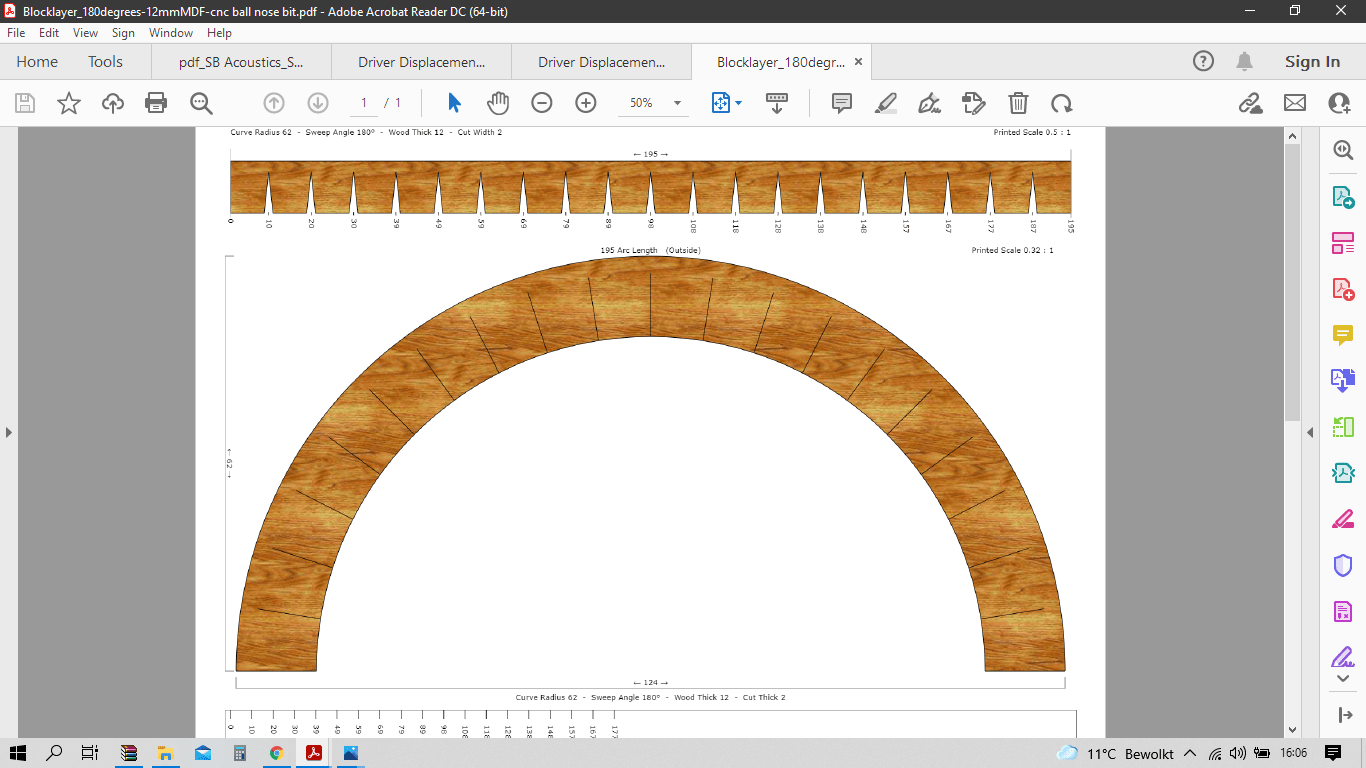The image size is (1366, 768).
Task: Open the File menu
Action: pos(16,33)
